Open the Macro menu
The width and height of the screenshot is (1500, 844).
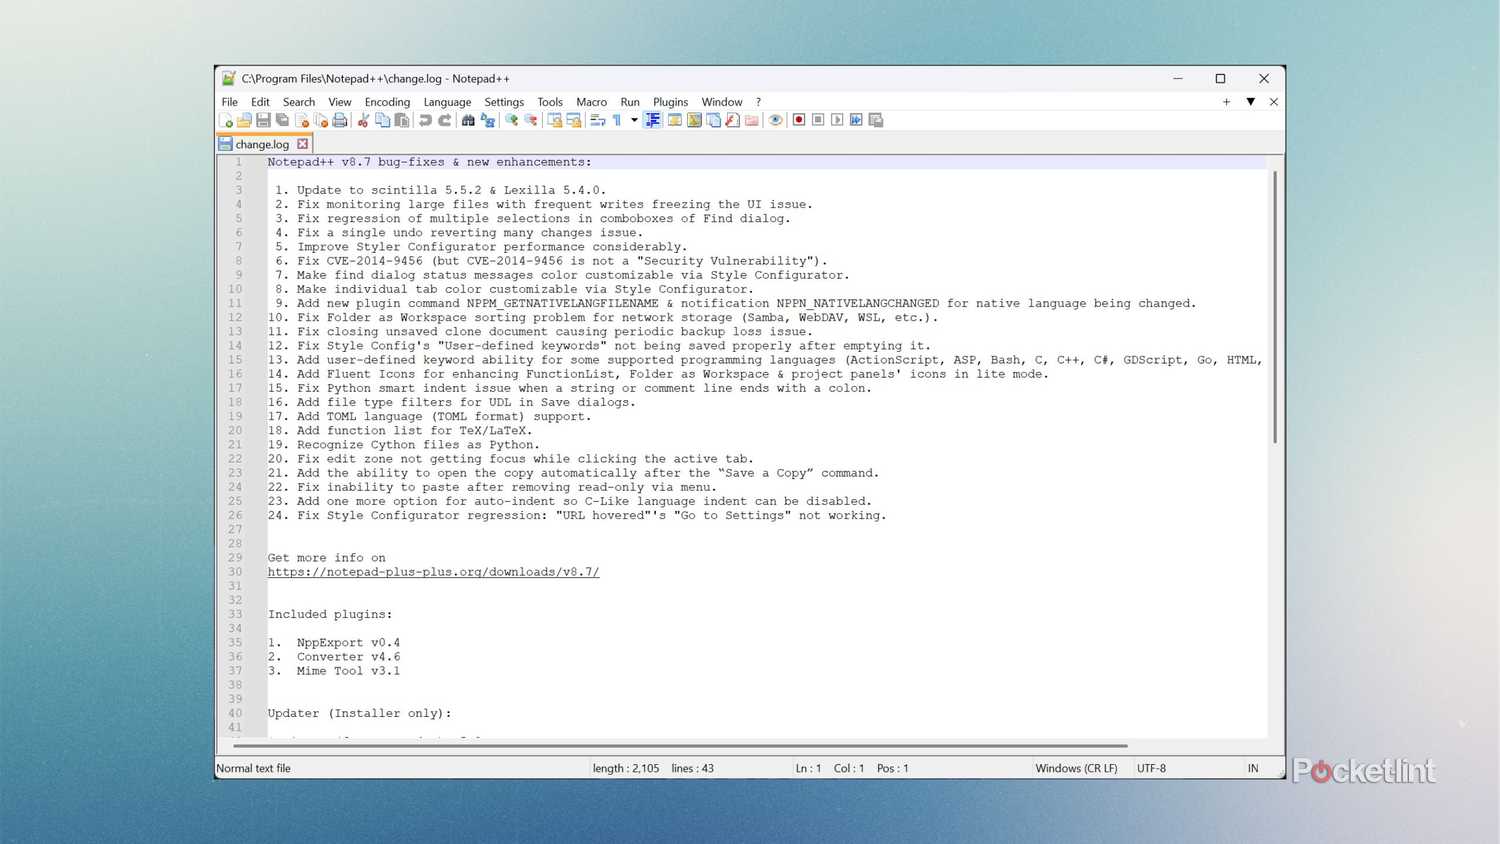point(591,102)
